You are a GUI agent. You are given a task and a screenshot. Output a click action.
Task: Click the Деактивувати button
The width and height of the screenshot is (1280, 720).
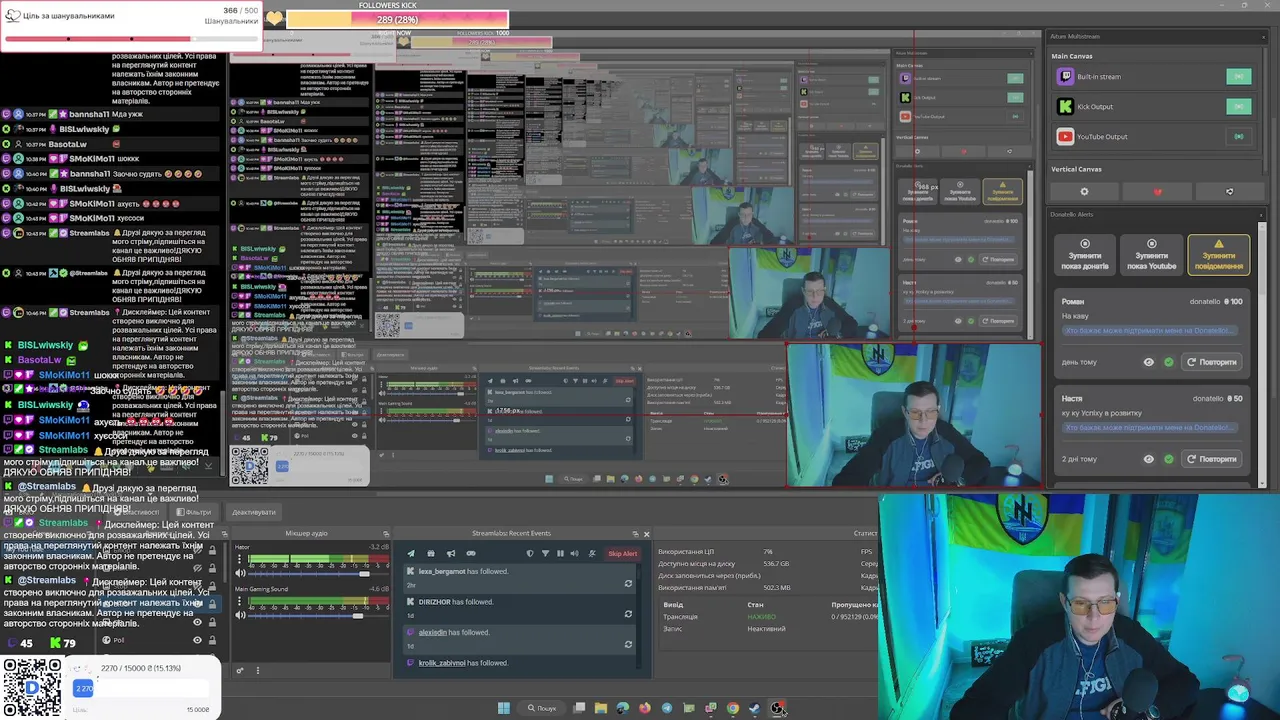click(254, 512)
